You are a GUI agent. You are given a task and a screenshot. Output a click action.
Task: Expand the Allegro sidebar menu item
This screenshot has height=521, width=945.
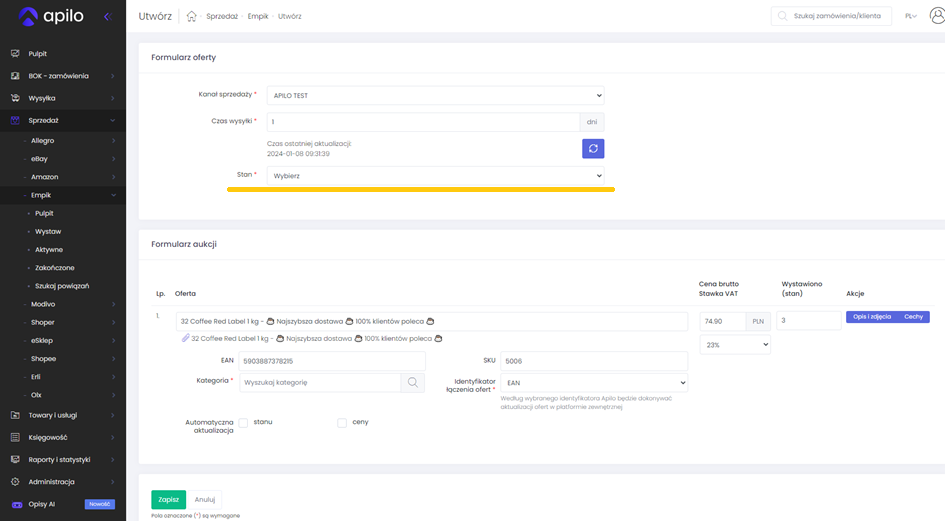click(x=43, y=141)
